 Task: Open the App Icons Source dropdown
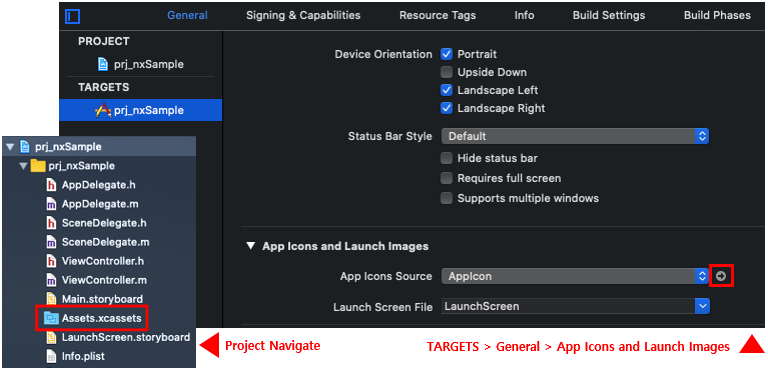[x=575, y=276]
